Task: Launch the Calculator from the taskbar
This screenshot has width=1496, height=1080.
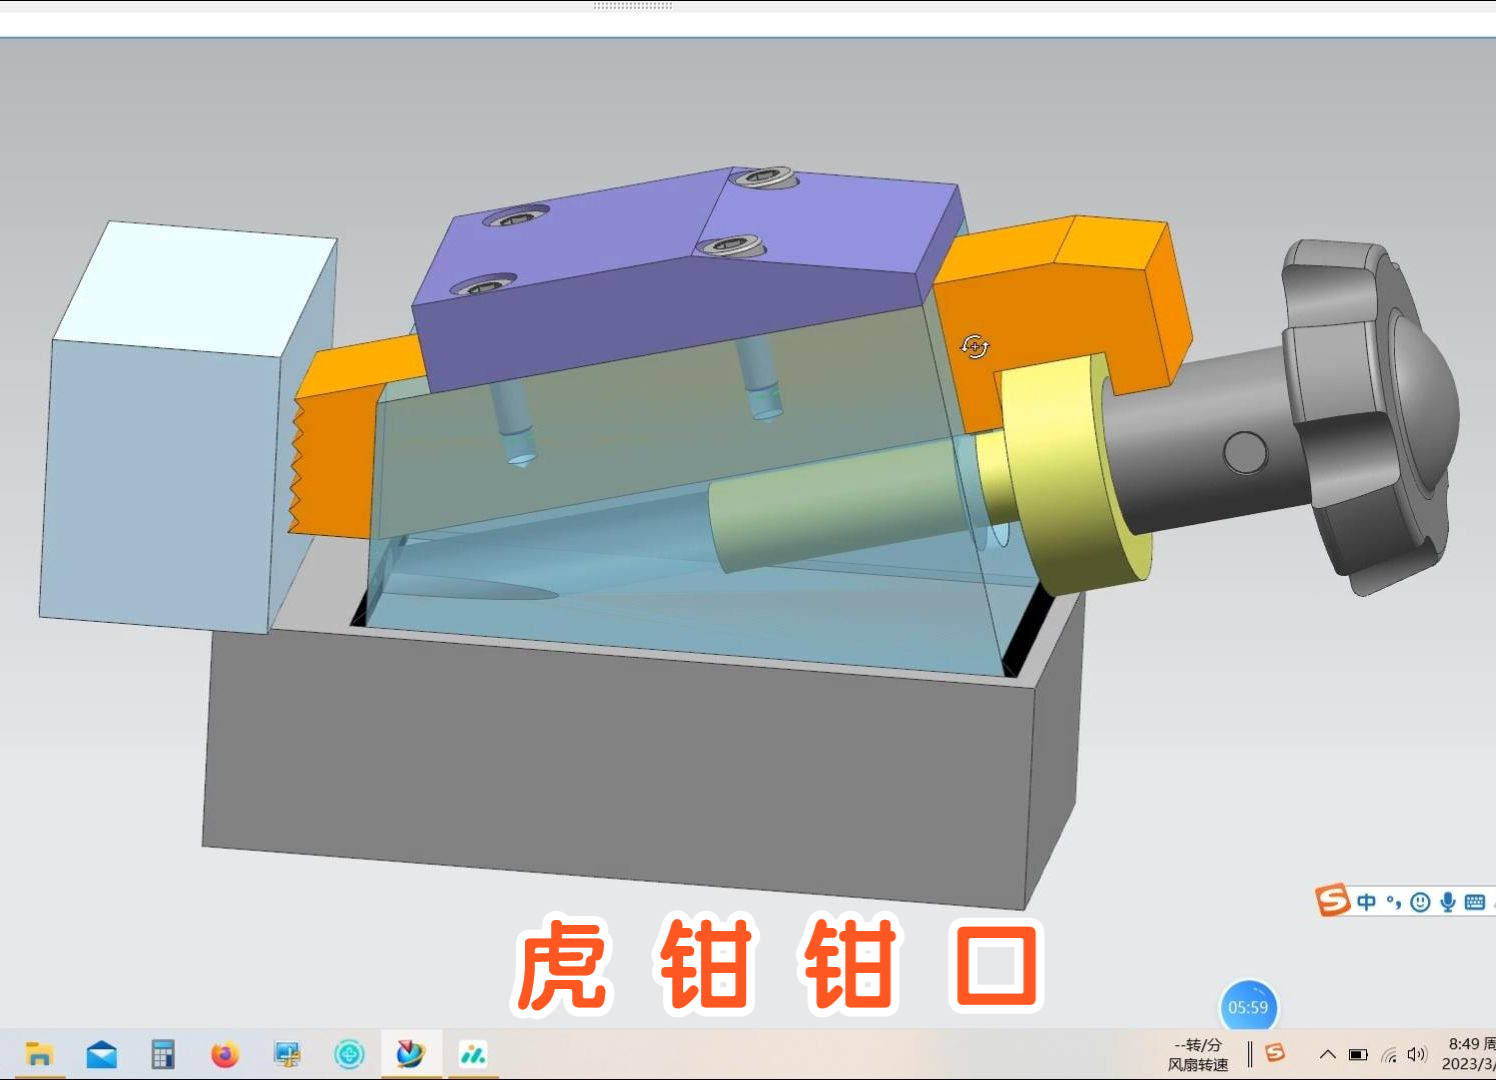Action: coord(163,1054)
